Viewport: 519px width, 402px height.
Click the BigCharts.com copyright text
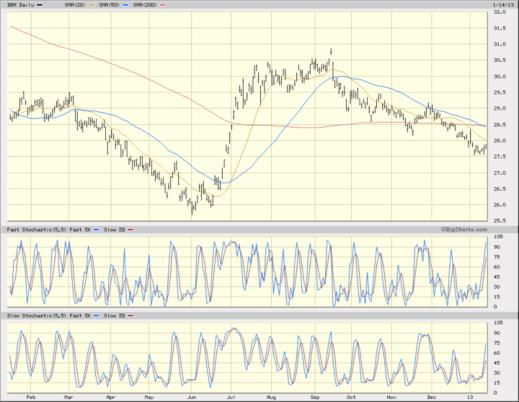[x=464, y=229]
